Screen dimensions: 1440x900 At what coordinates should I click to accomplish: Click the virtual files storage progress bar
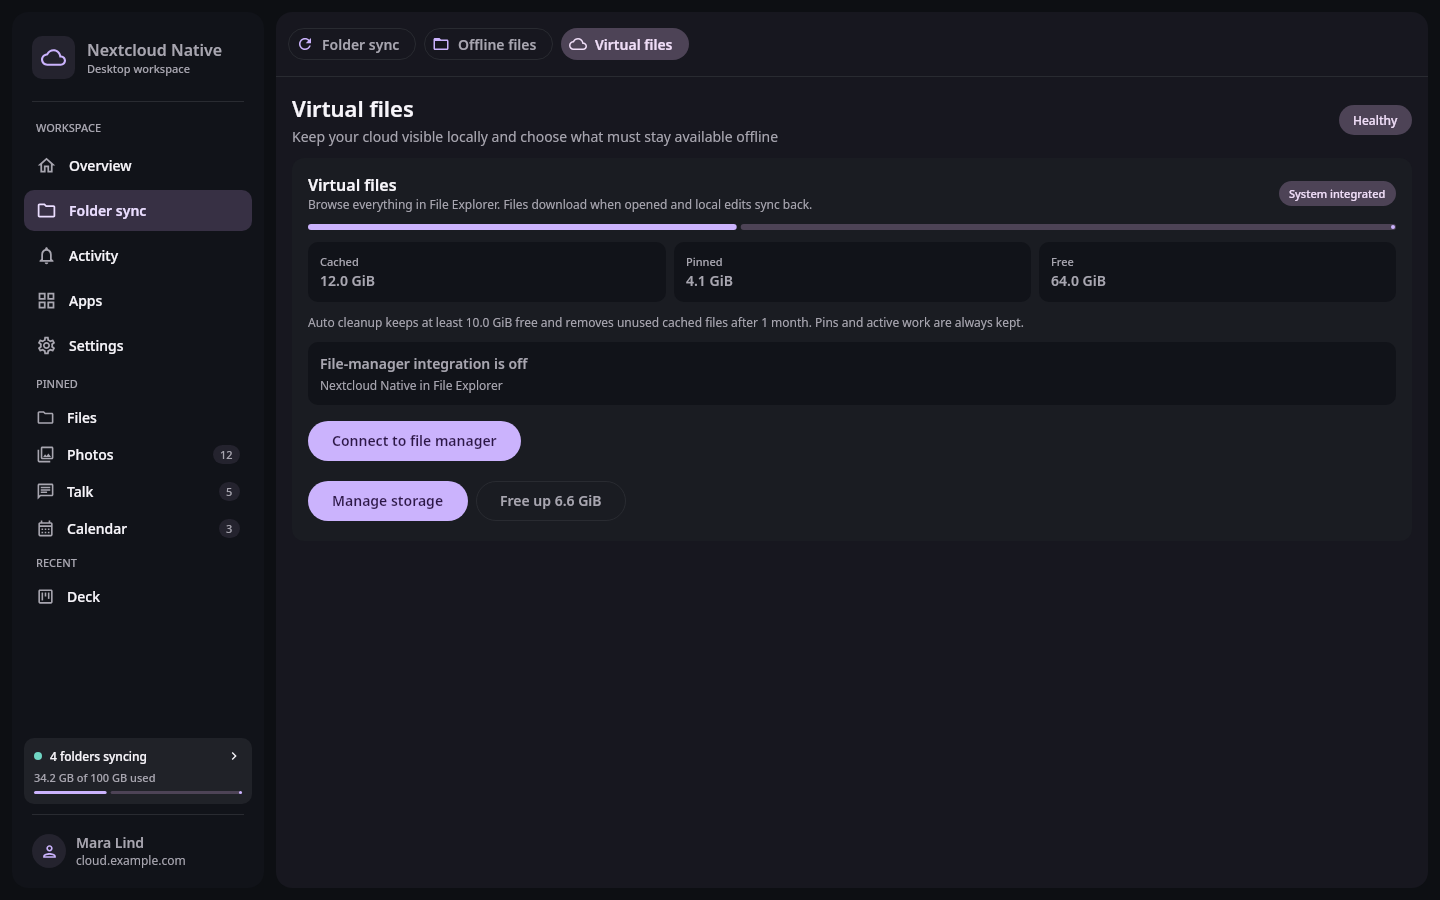[x=852, y=227]
